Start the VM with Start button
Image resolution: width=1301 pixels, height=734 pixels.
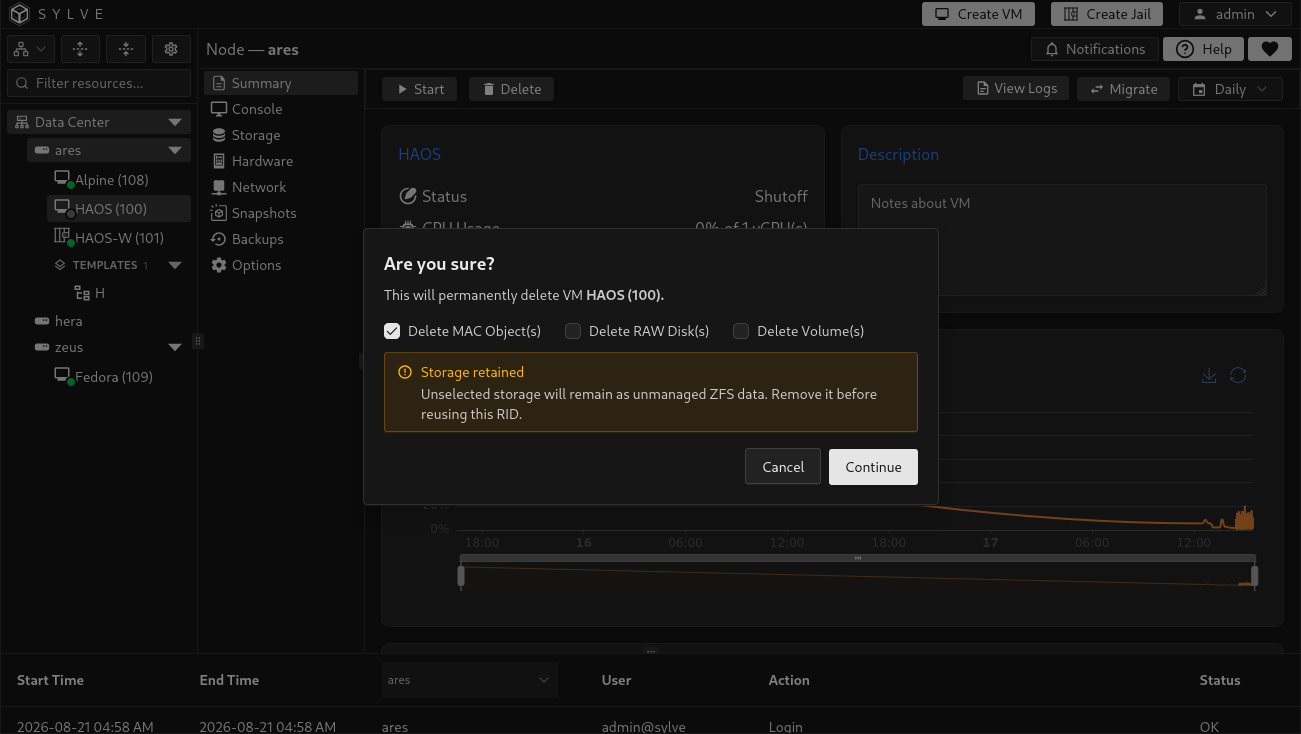(420, 89)
